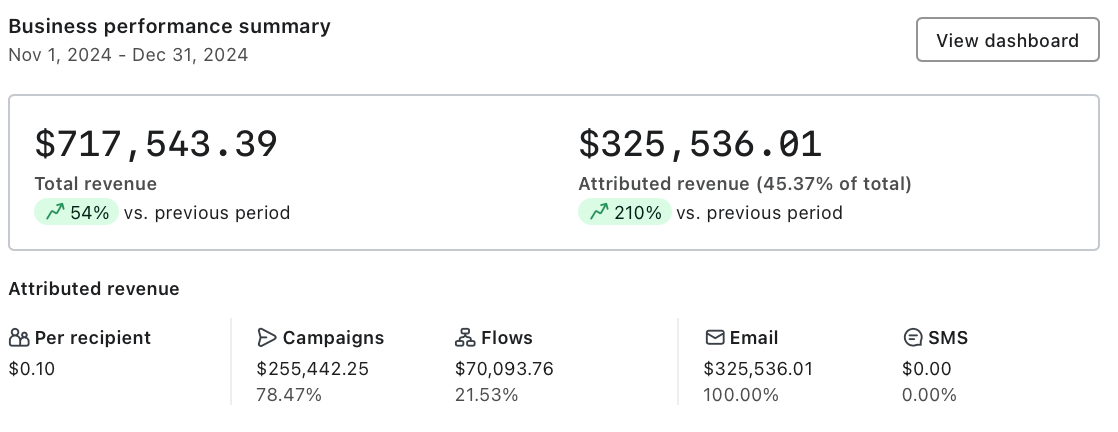This screenshot has height=432, width=1118.
Task: Click the Campaigns paper plane icon
Action: click(x=267, y=338)
